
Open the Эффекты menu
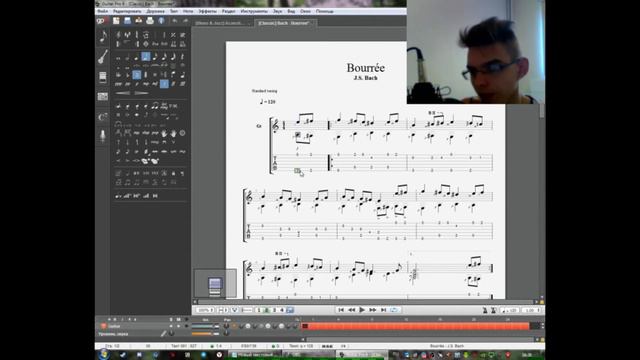click(207, 11)
